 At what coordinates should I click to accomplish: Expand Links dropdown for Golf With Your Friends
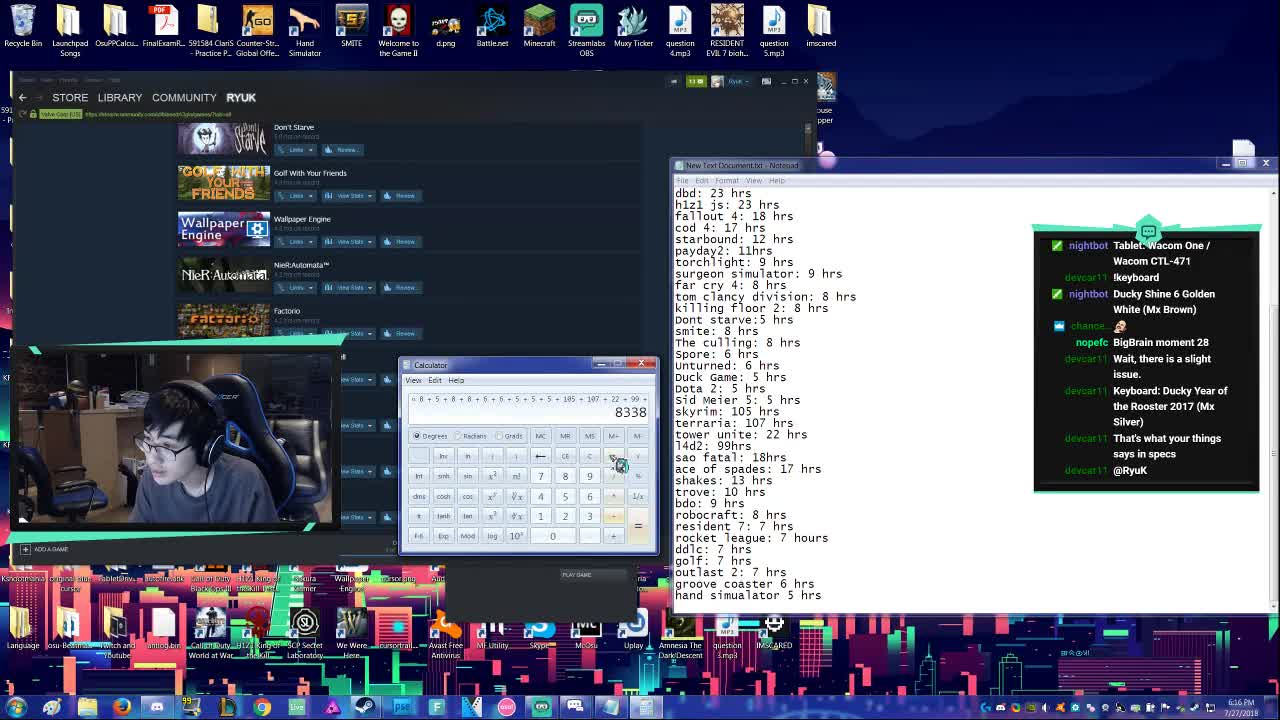pos(296,196)
